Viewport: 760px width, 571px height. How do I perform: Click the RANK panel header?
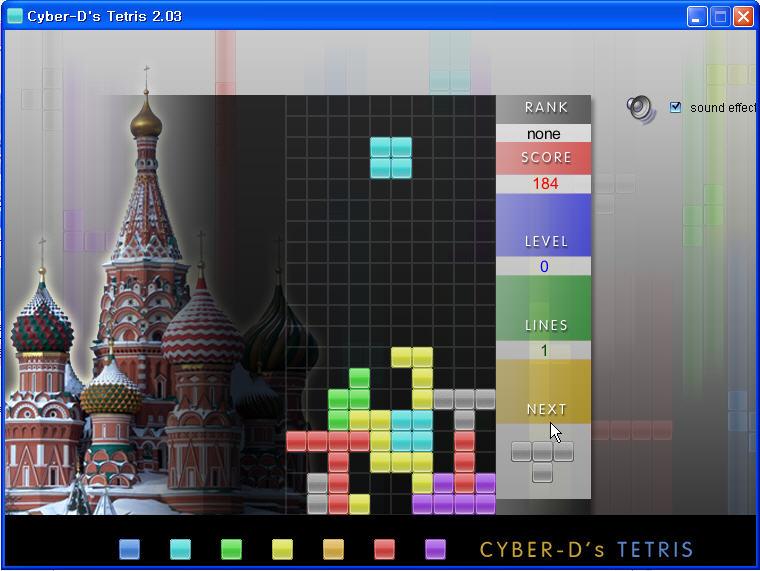click(x=543, y=109)
